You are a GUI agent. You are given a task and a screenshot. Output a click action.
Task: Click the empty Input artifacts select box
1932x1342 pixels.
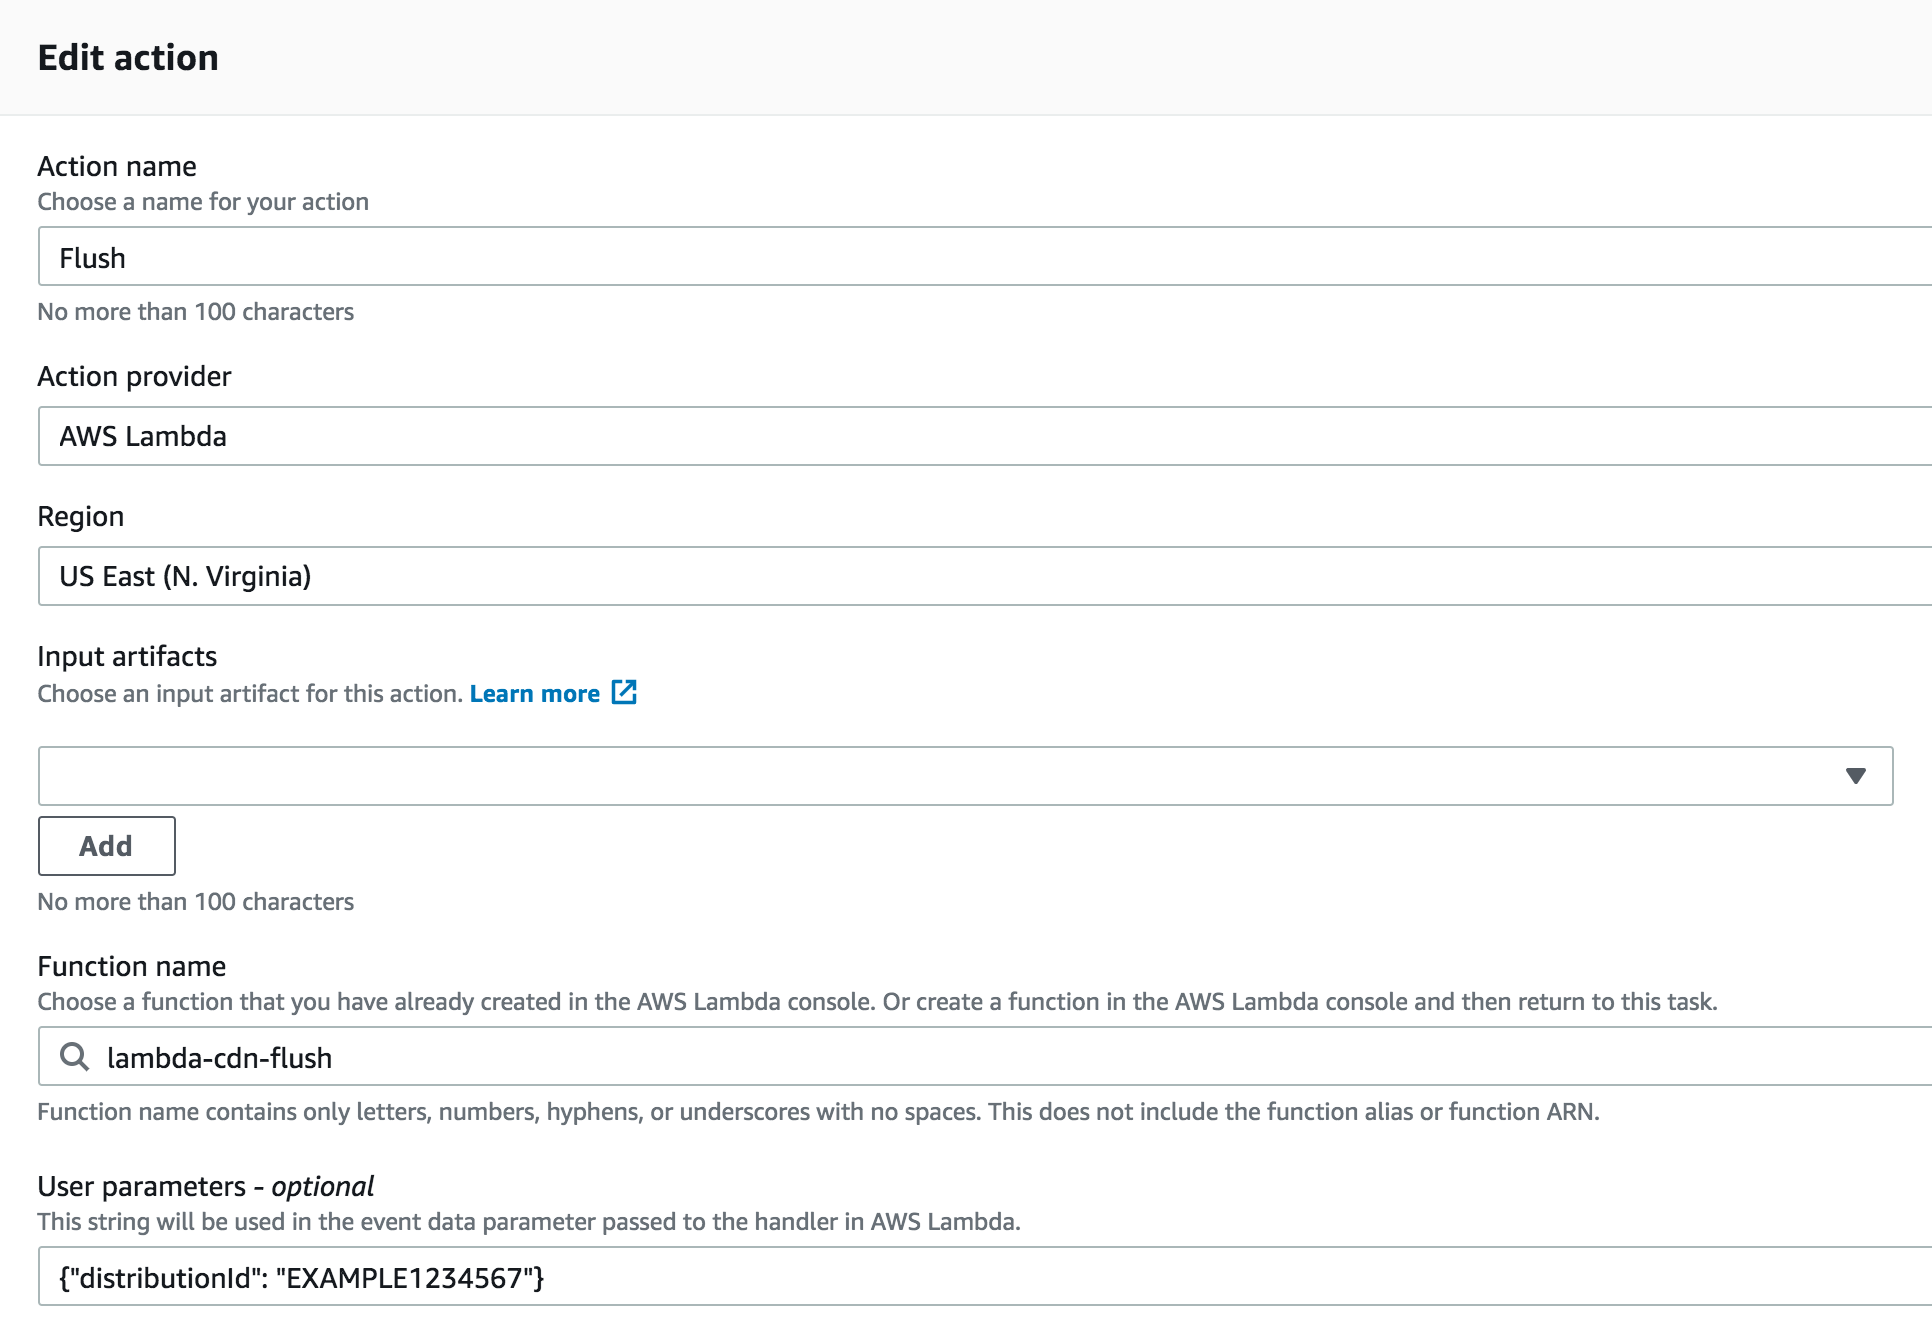point(965,776)
